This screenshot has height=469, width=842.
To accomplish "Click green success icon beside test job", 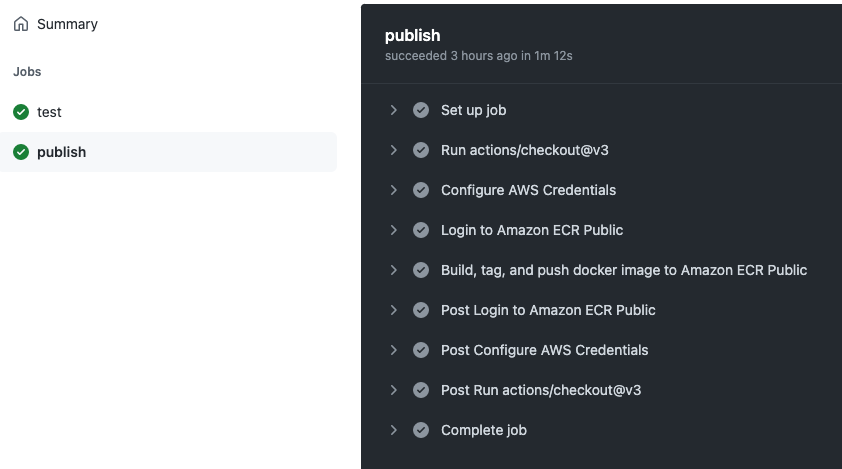I will (21, 112).
